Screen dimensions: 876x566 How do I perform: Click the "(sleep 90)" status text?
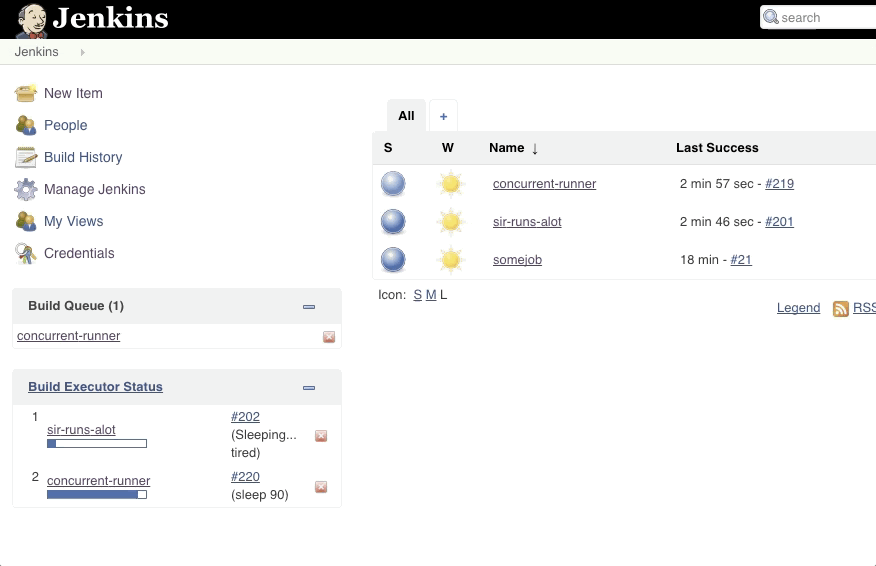coord(260,495)
